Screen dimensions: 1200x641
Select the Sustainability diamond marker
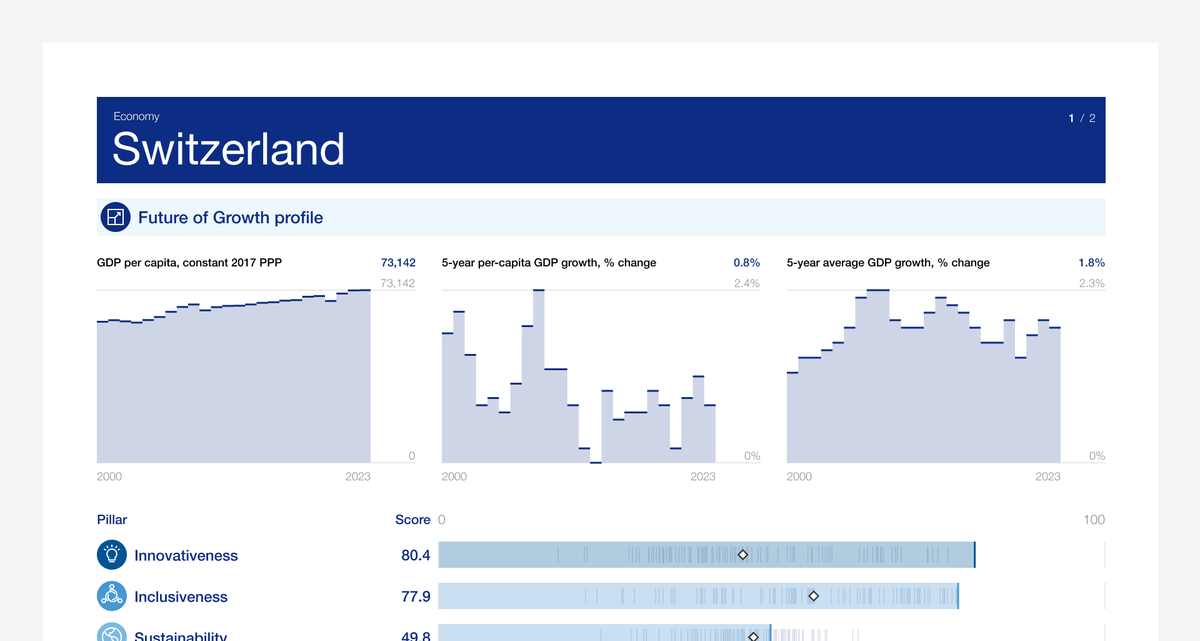pyautogui.click(x=754, y=635)
